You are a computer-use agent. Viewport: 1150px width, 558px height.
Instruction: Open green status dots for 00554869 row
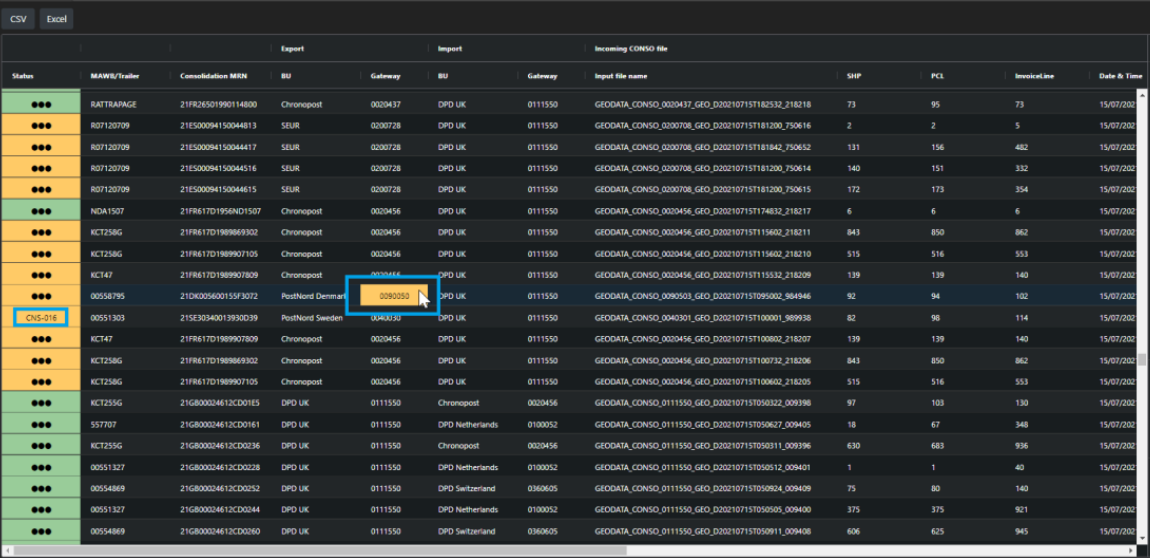pos(41,488)
